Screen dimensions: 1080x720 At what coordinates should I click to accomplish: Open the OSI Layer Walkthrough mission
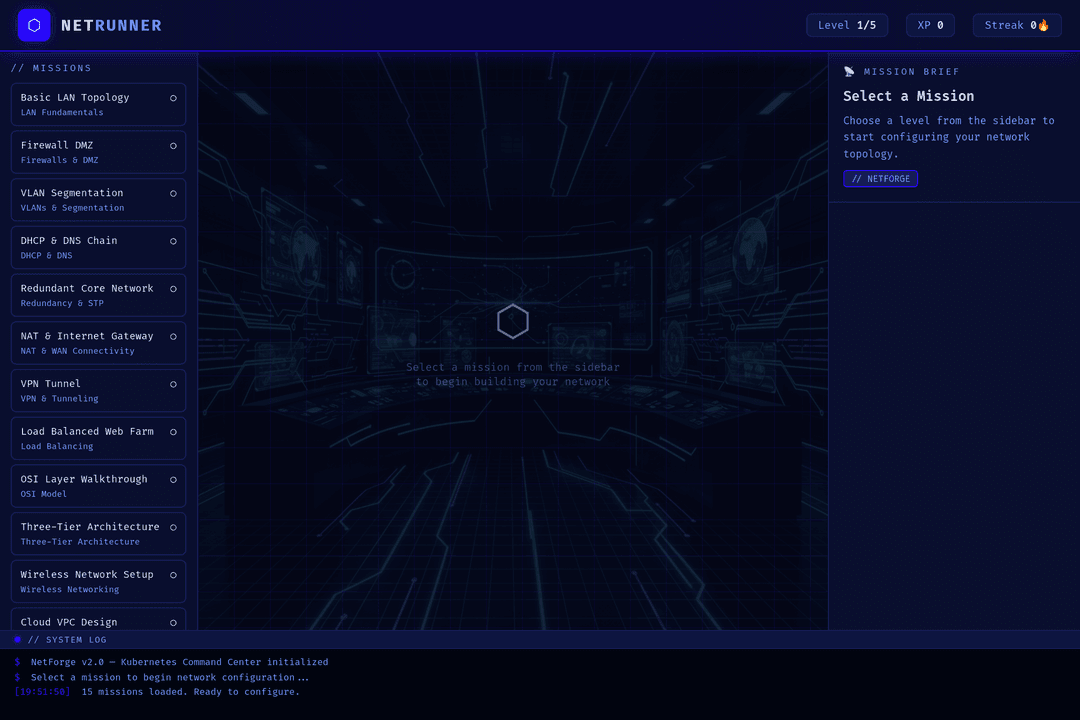[98, 486]
